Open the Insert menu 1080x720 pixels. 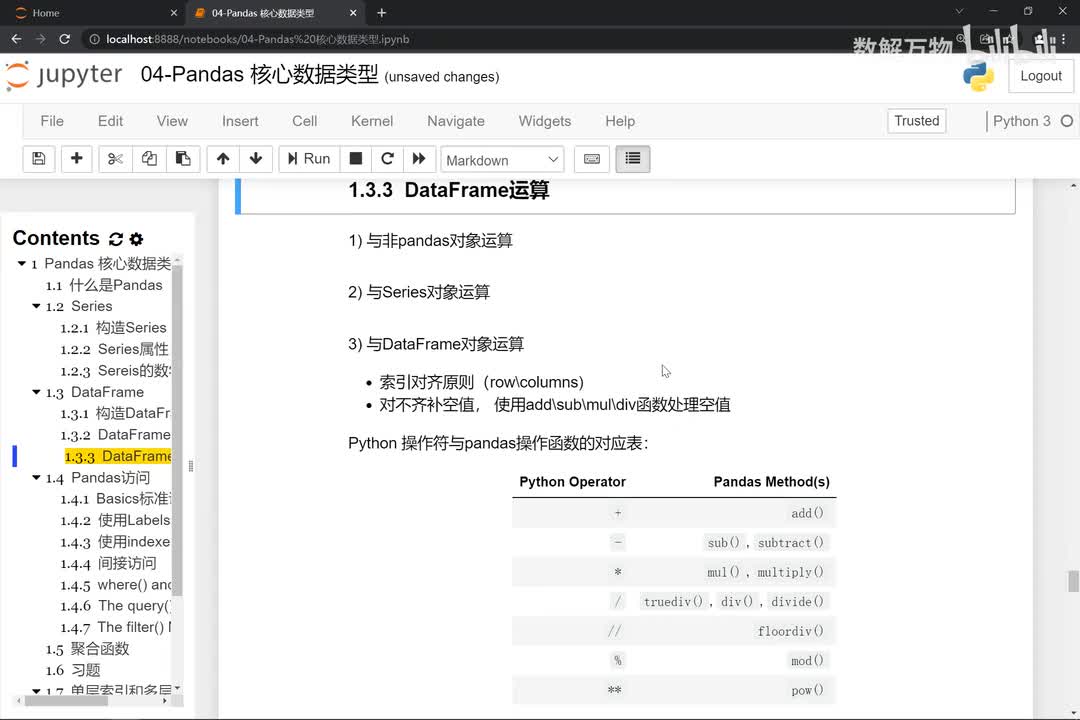click(240, 121)
